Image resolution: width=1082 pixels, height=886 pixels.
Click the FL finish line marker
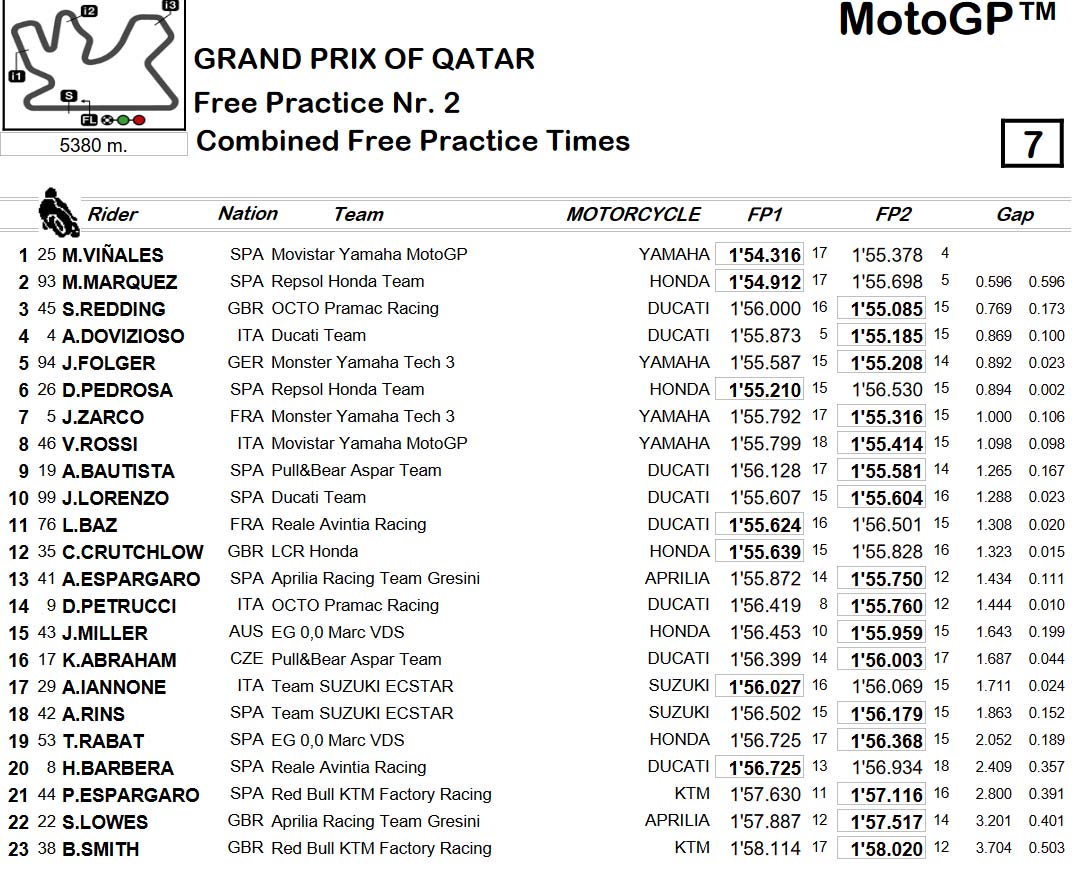[90, 120]
